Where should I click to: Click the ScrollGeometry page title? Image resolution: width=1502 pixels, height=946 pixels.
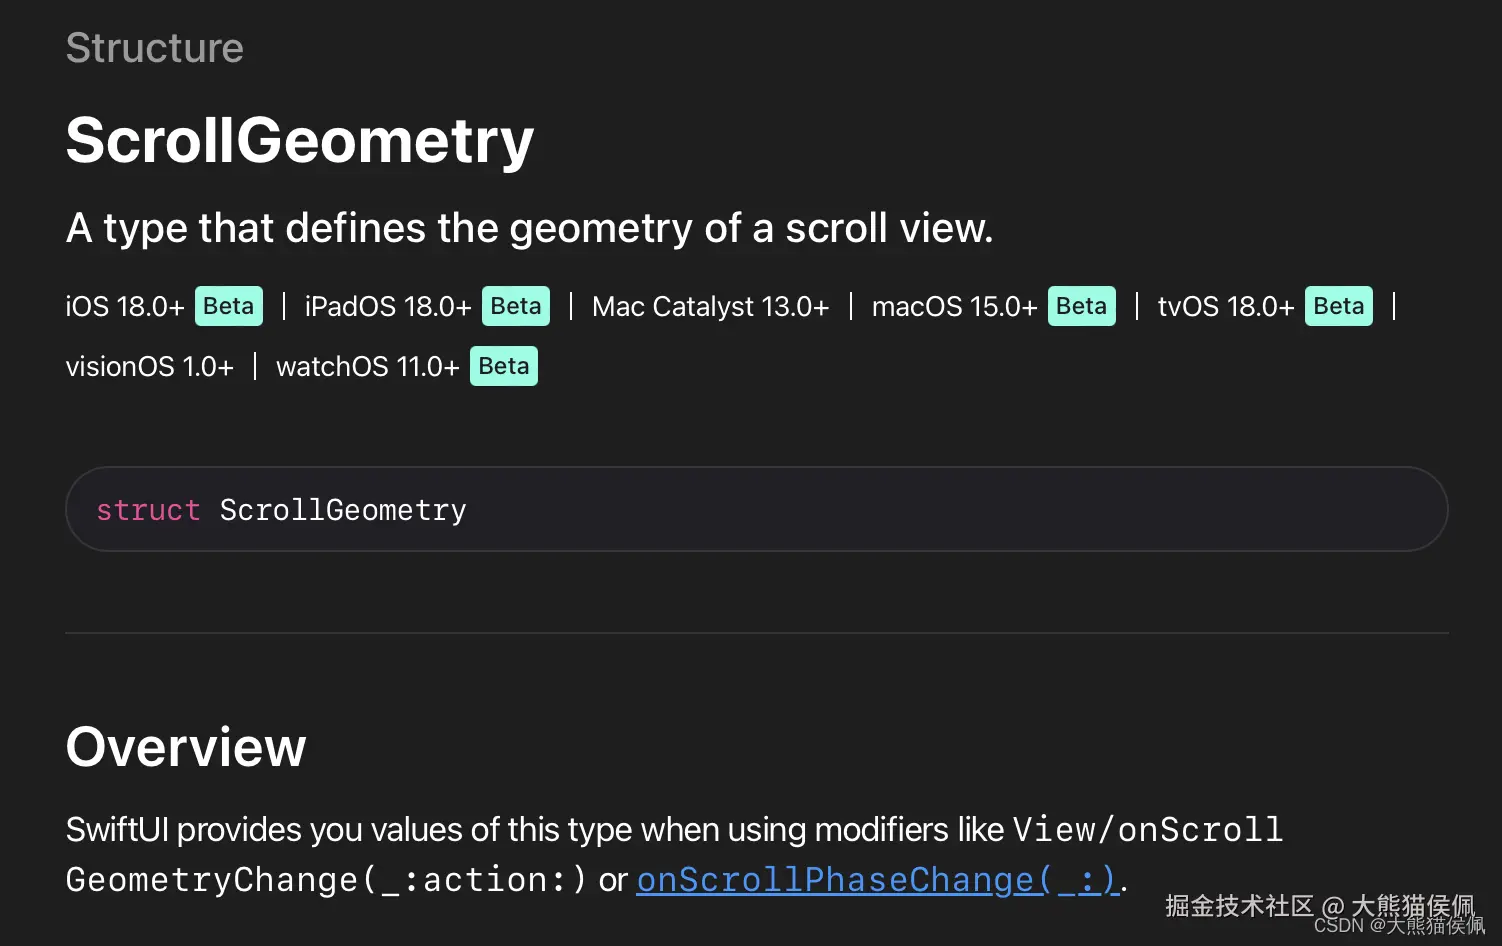[x=300, y=140]
